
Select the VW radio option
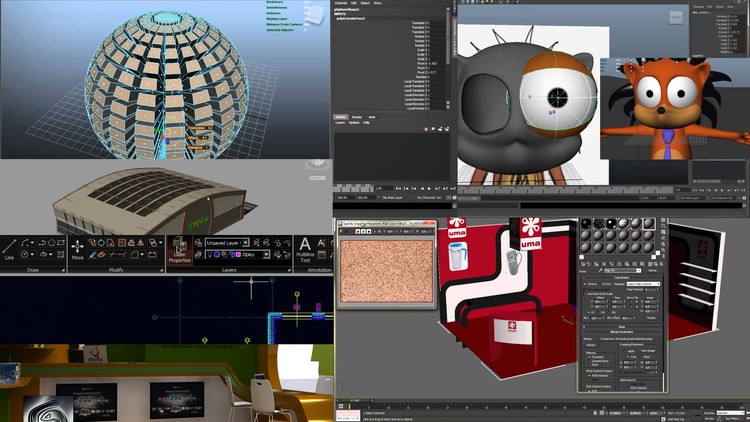(x=598, y=312)
